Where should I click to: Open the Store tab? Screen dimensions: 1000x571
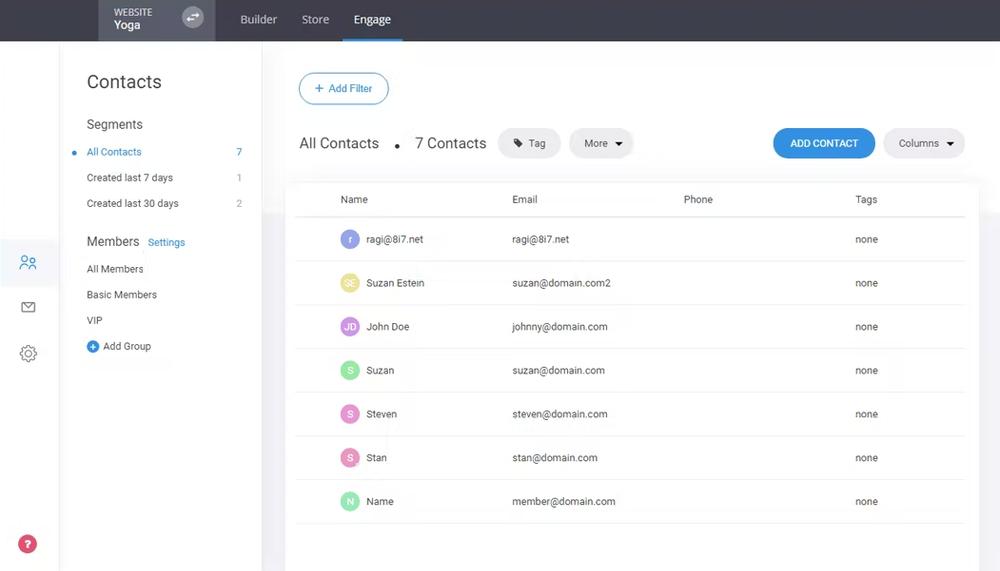(316, 20)
